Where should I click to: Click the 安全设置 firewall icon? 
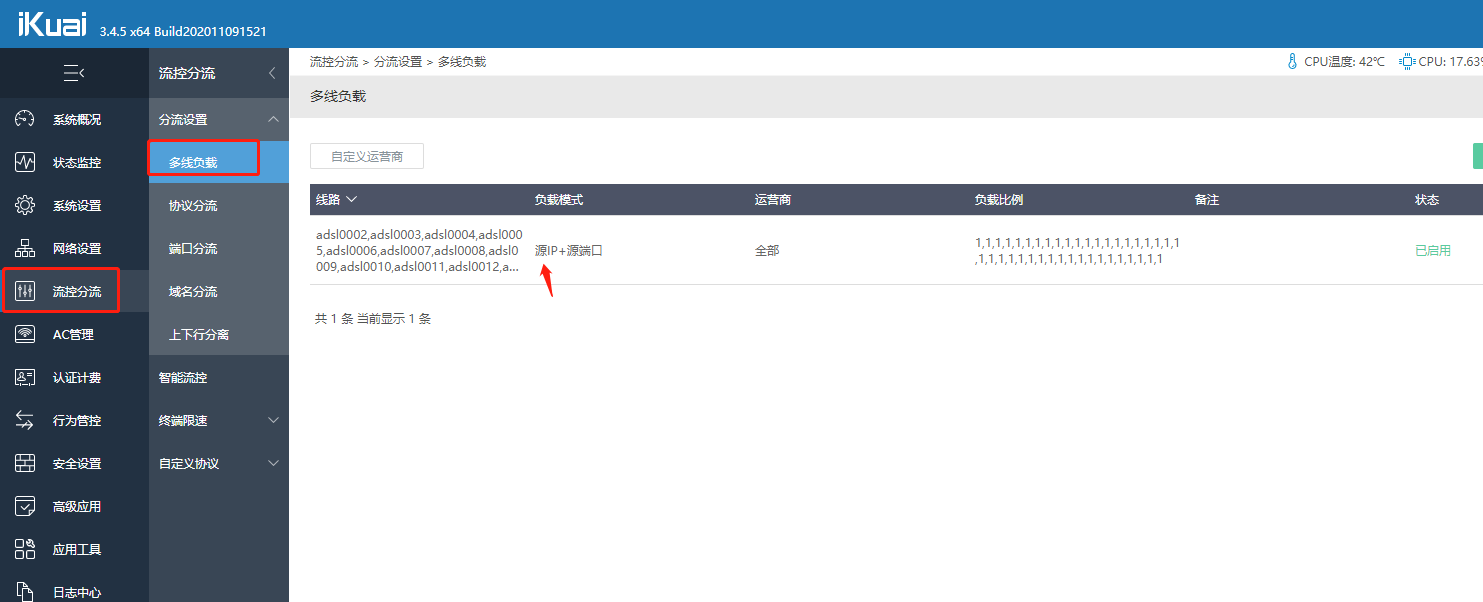pyautogui.click(x=25, y=463)
